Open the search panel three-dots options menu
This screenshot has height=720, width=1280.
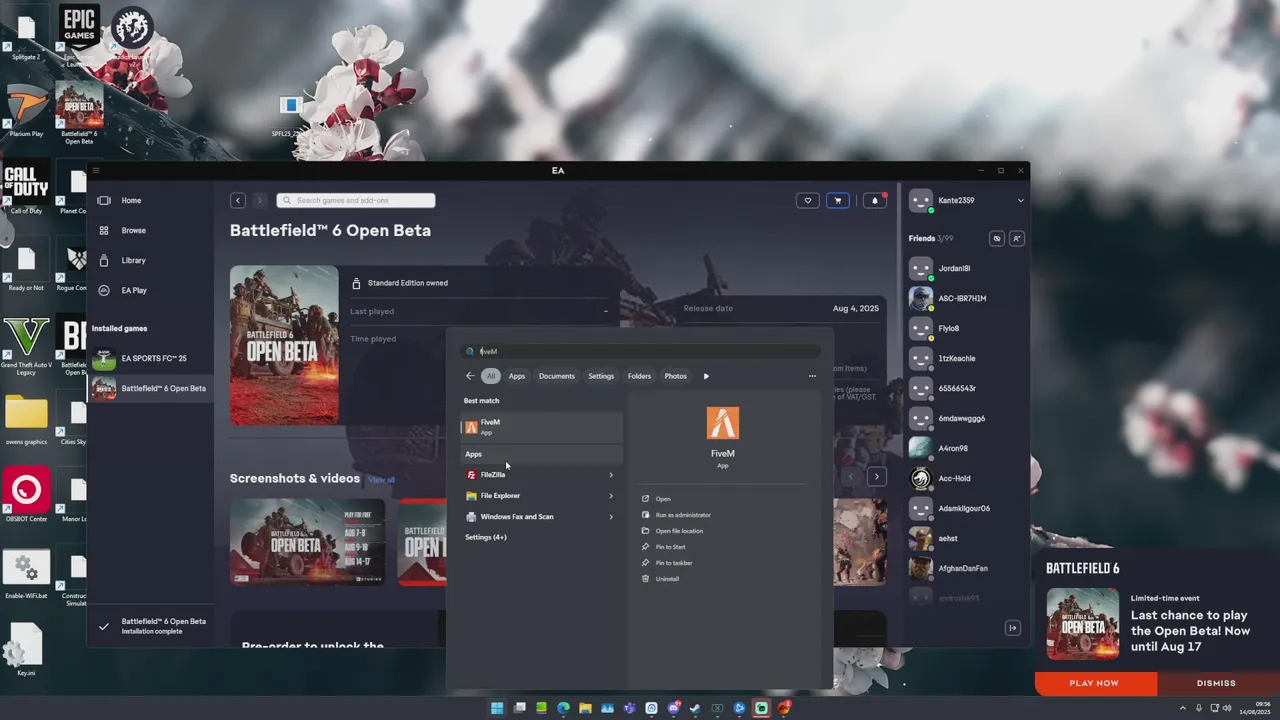pyautogui.click(x=812, y=376)
